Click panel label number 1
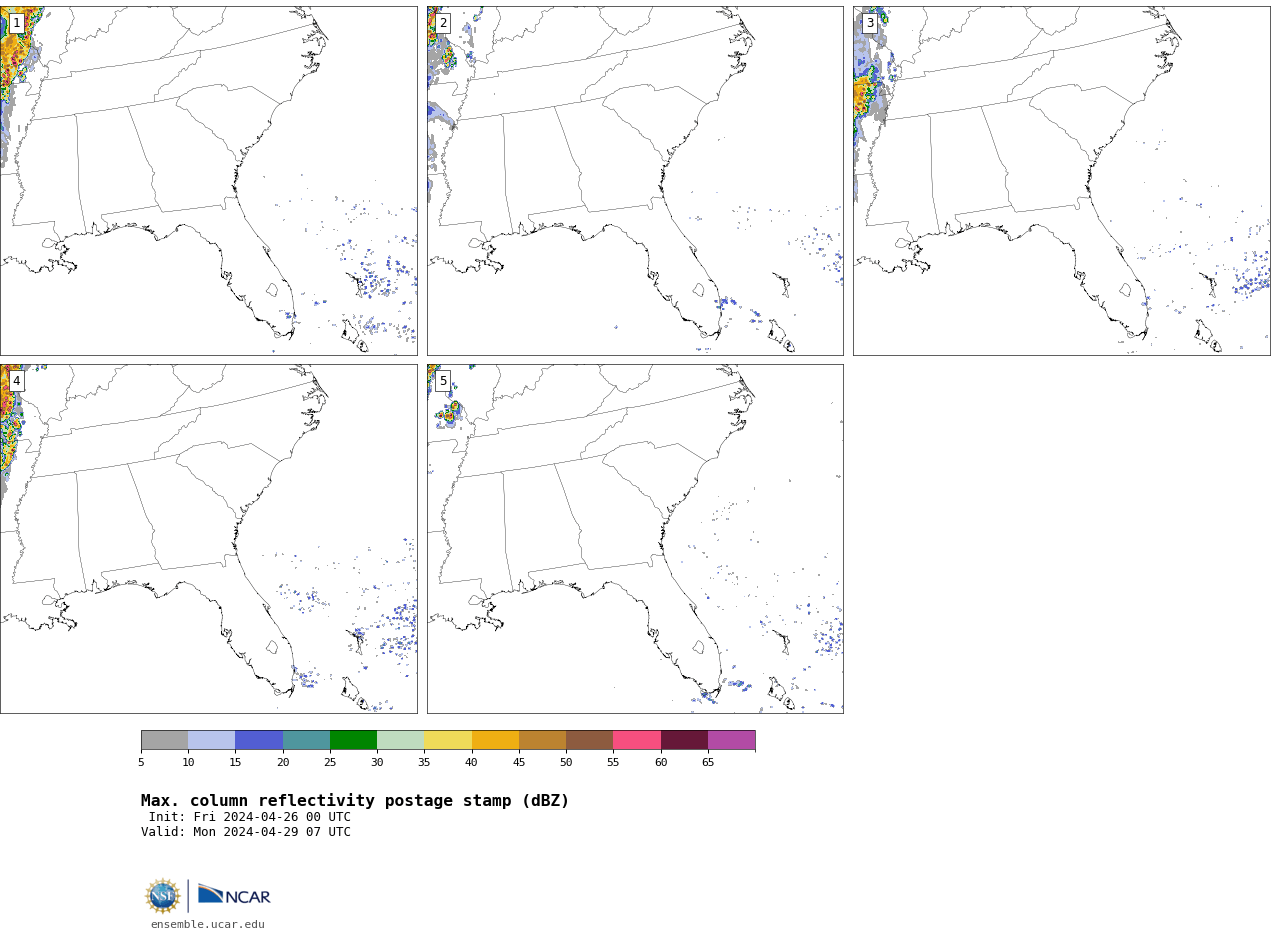 16,23
